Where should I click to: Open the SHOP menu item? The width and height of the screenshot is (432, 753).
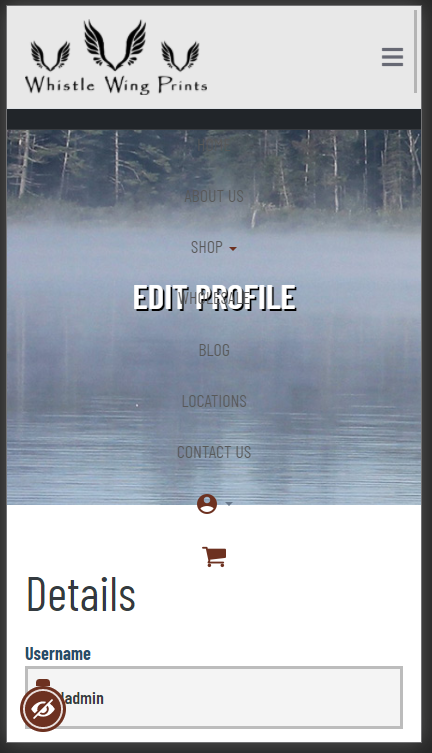(207, 247)
